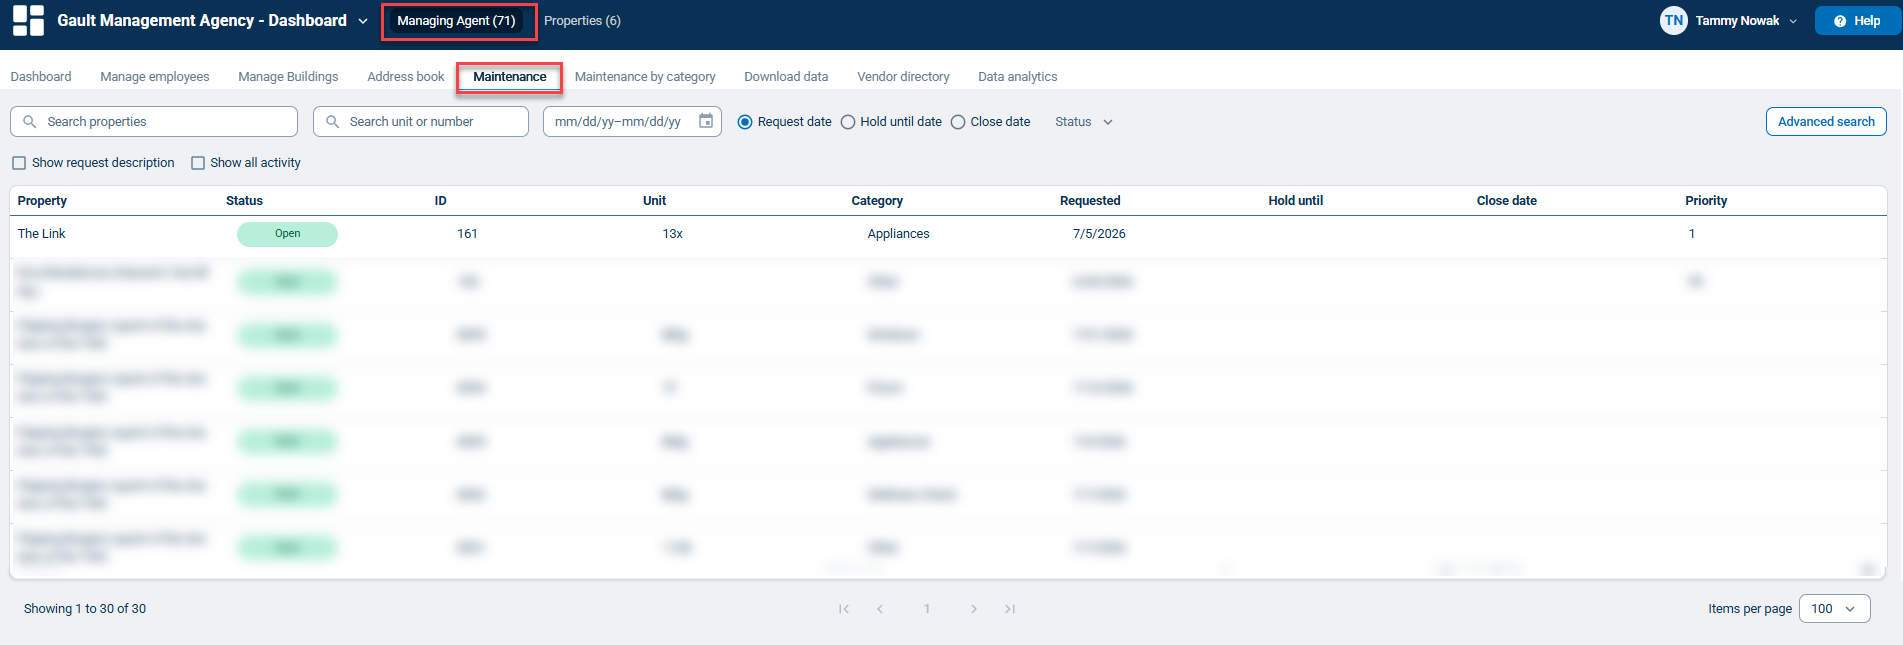Switch to the Managing Agent (71) tab
This screenshot has height=645, width=1903.
(x=456, y=21)
